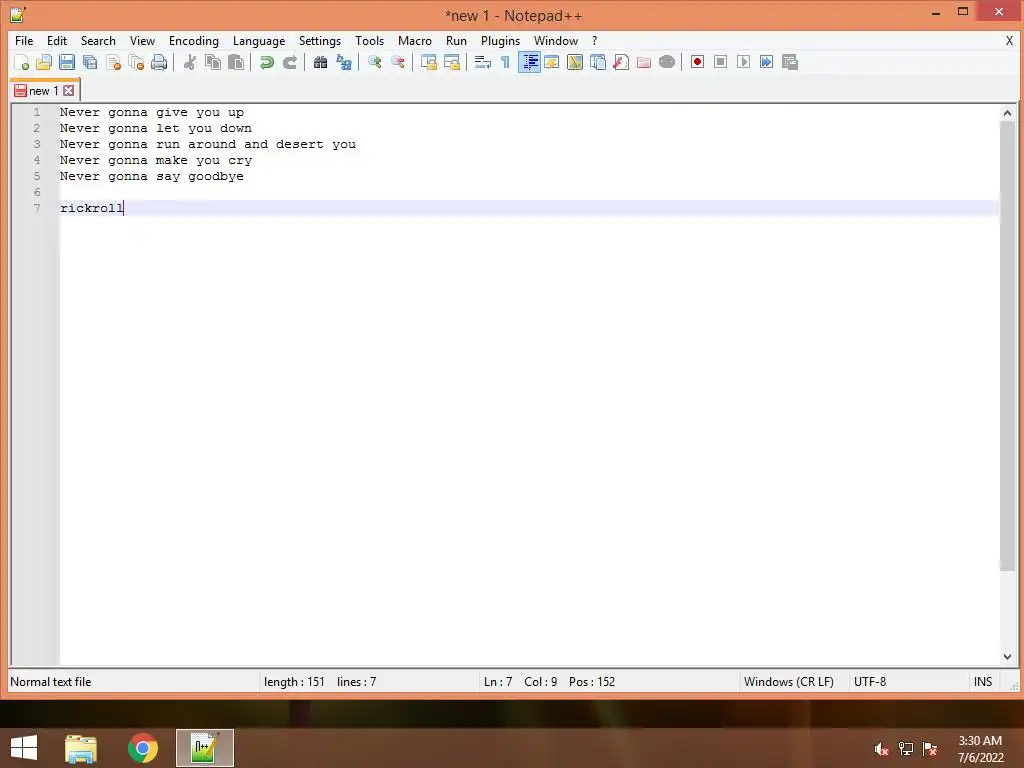Image resolution: width=1024 pixels, height=768 pixels.
Task: Open the Document Map panel icon
Action: [575, 62]
